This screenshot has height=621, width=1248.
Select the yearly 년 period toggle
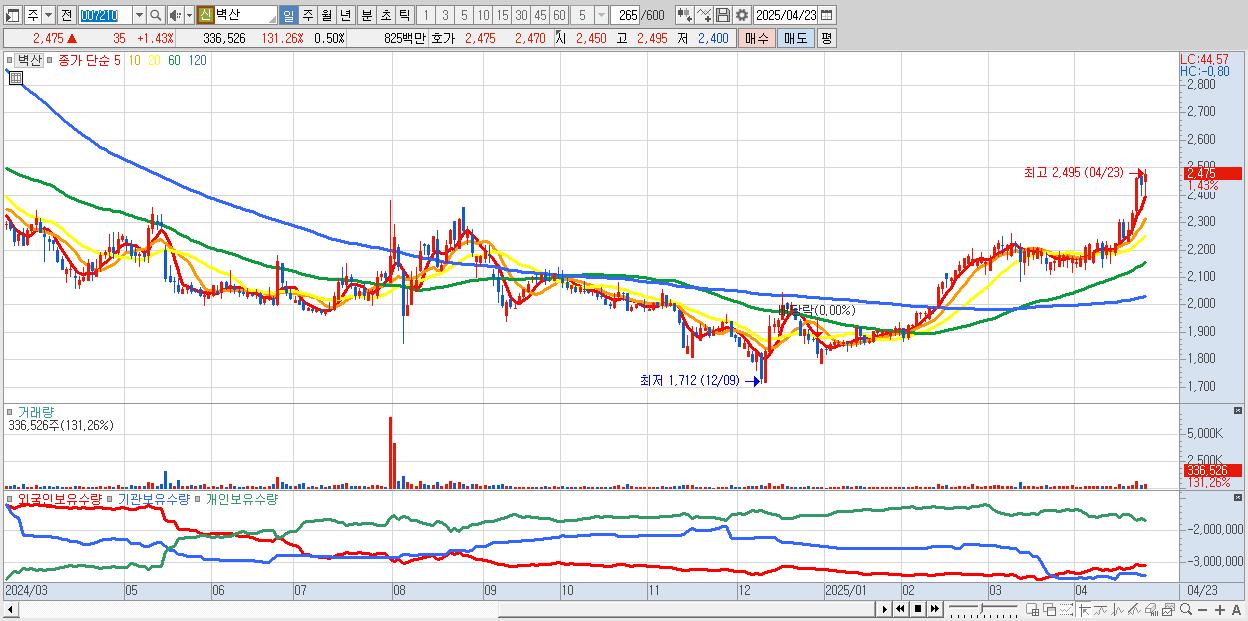tap(345, 15)
